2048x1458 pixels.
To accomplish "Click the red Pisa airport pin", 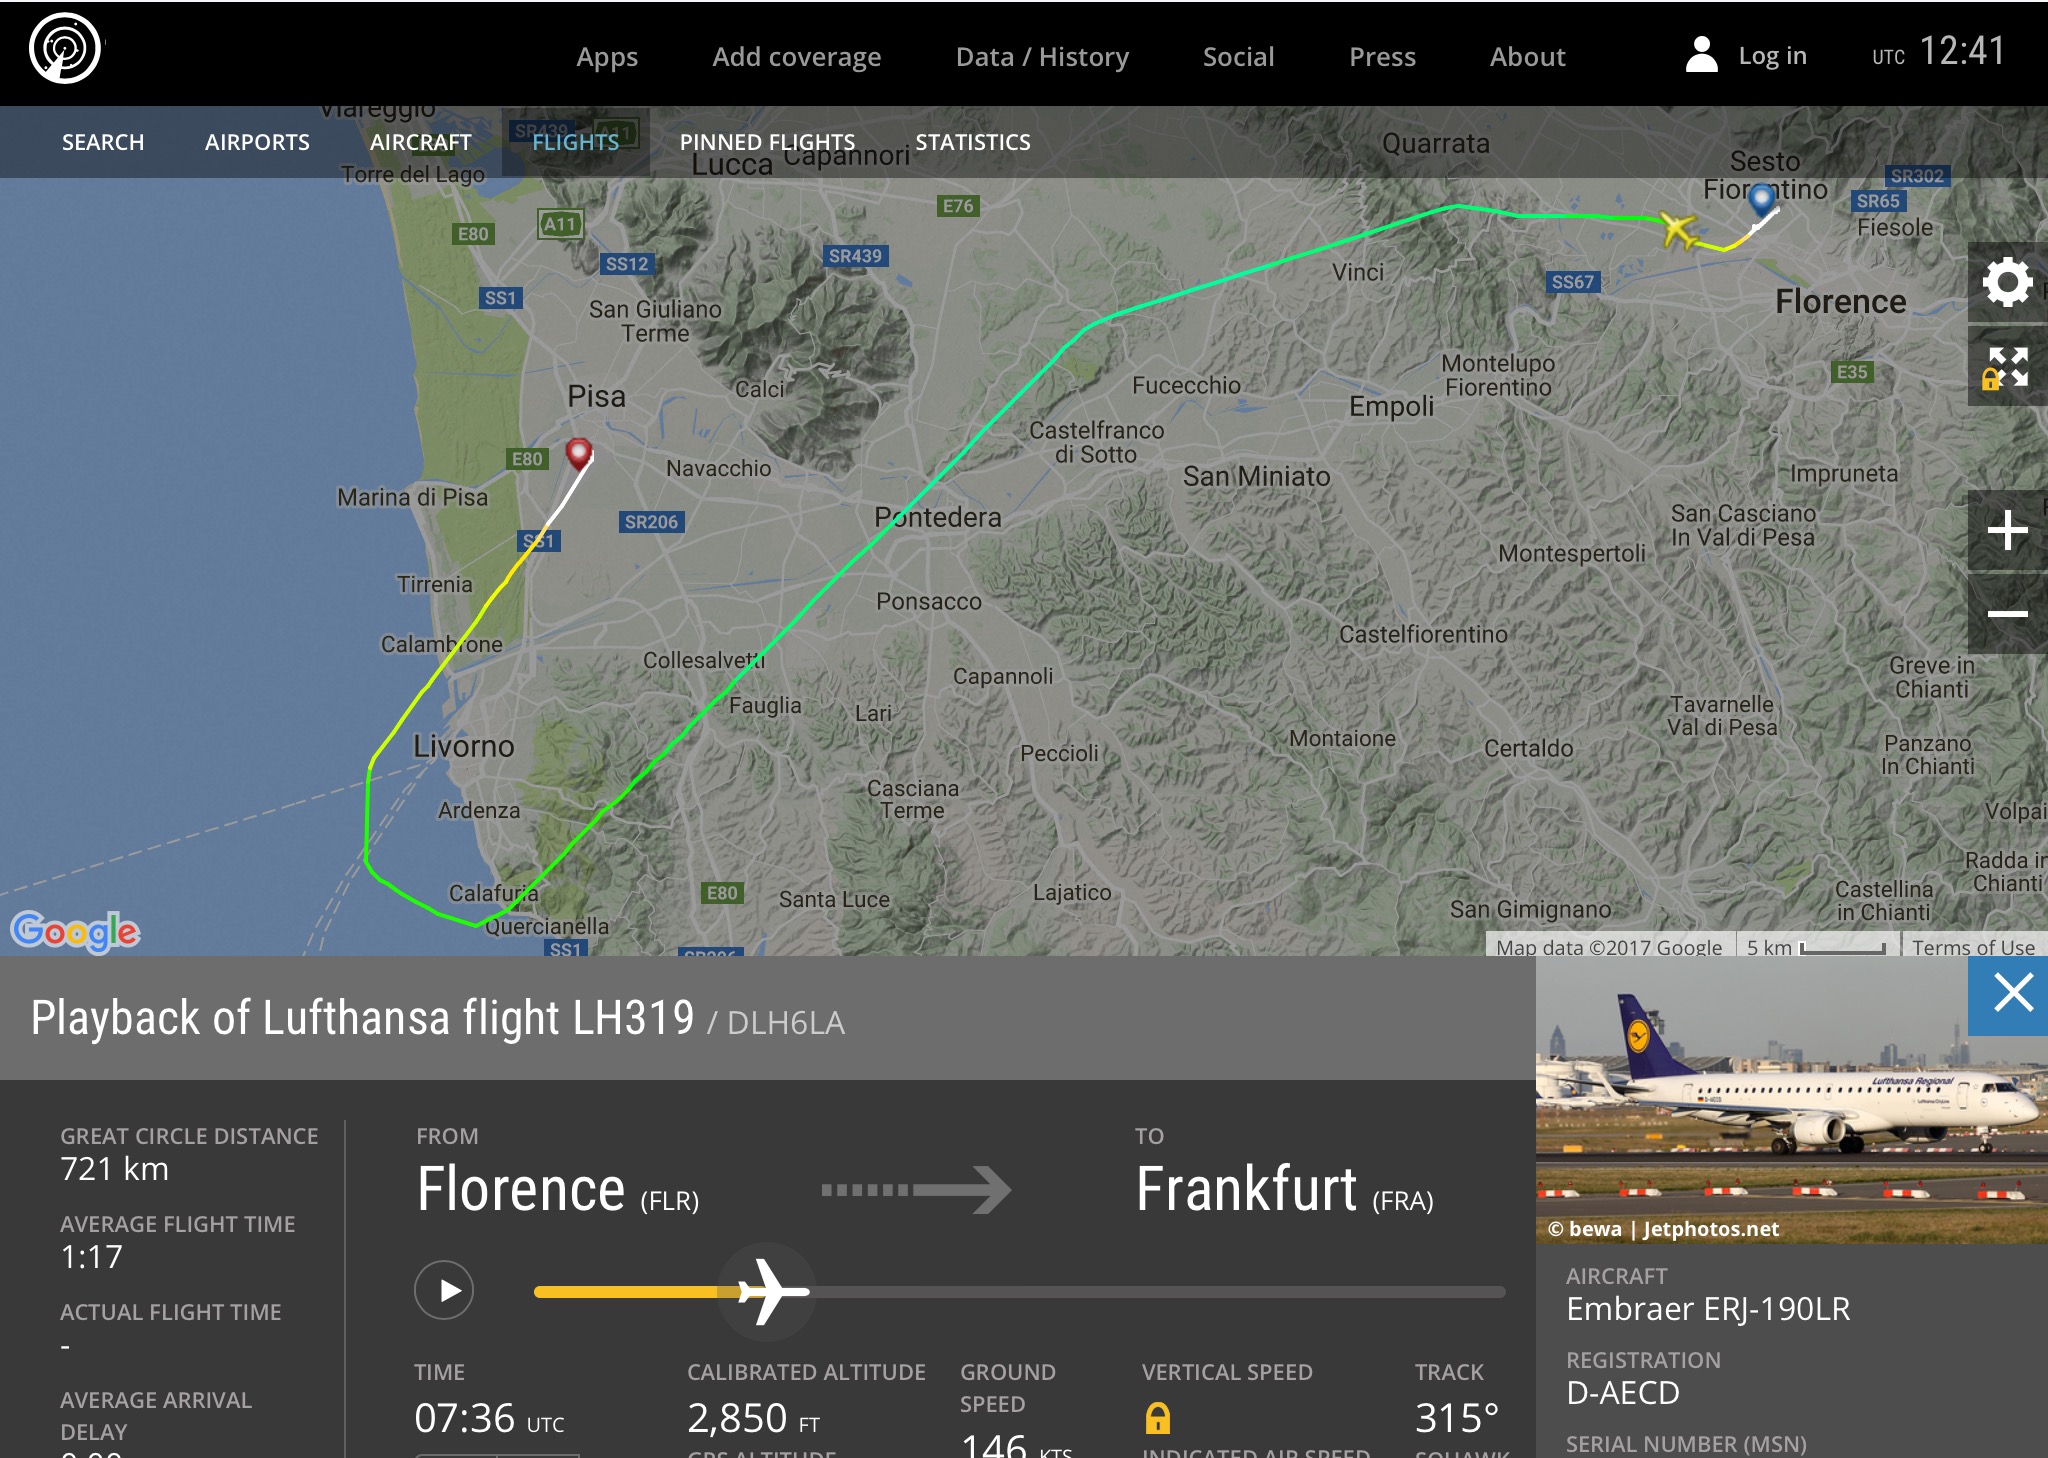I will [579, 453].
